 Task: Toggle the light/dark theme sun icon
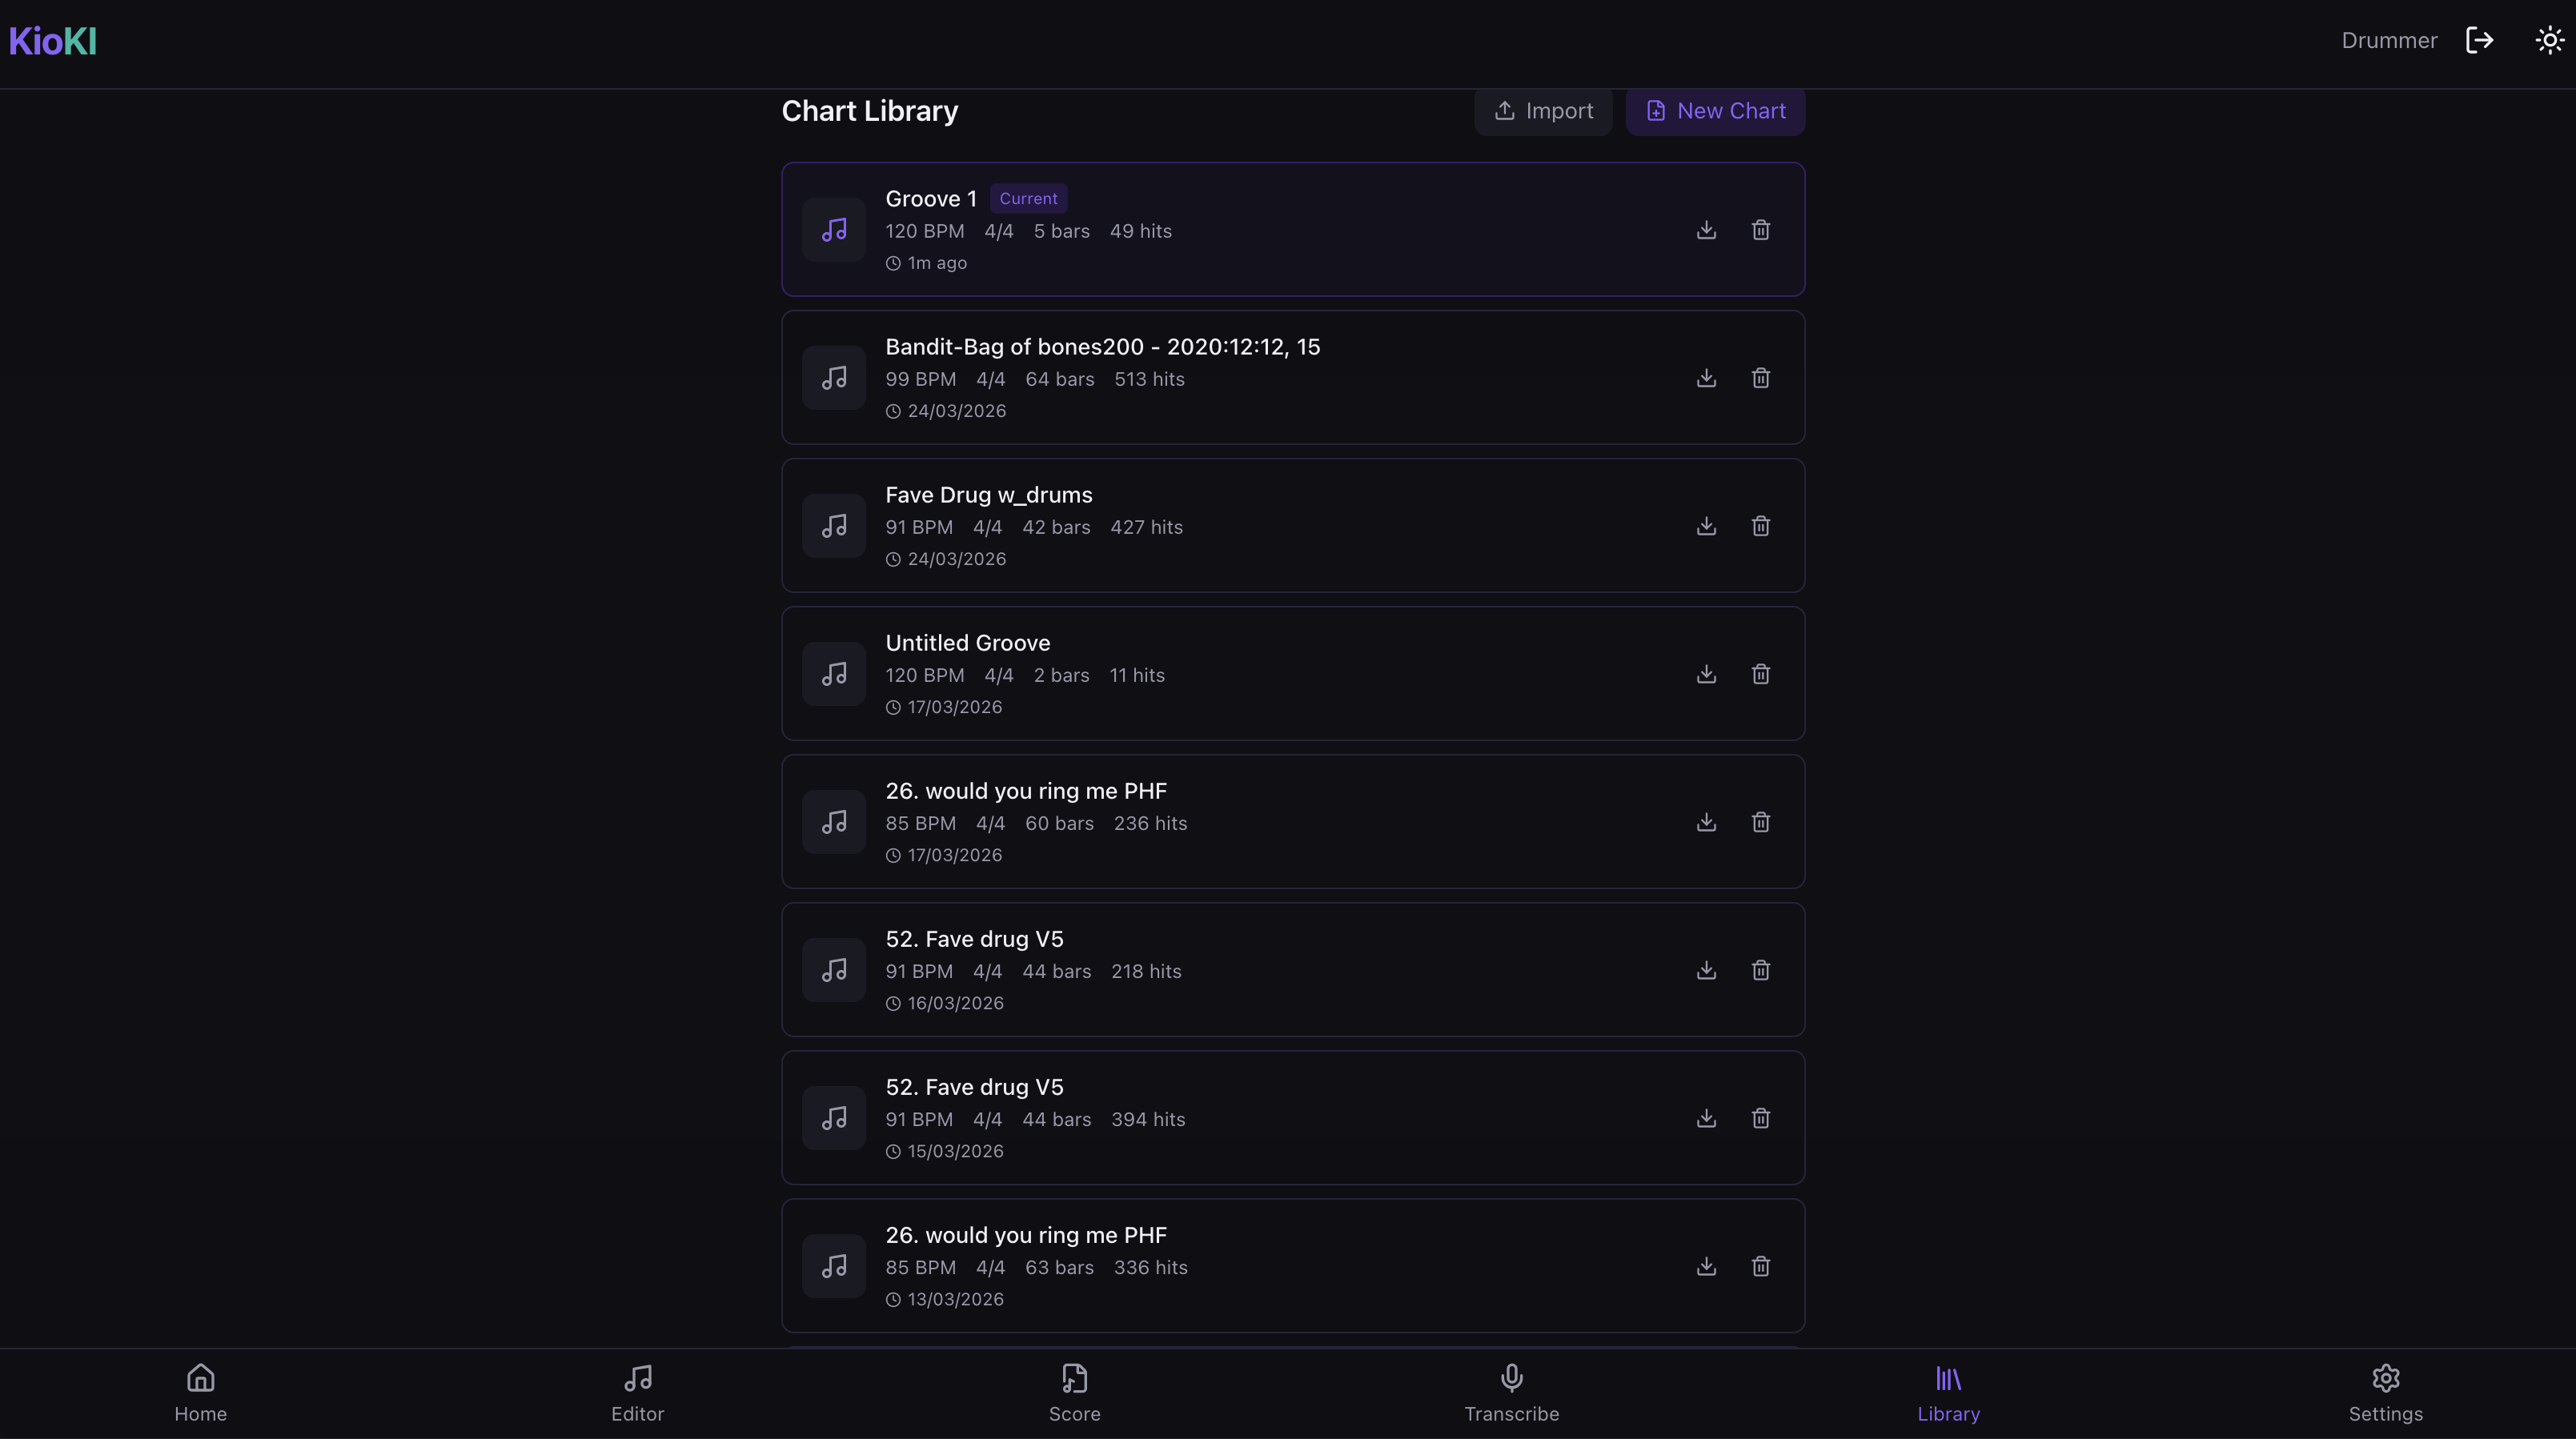(2549, 40)
